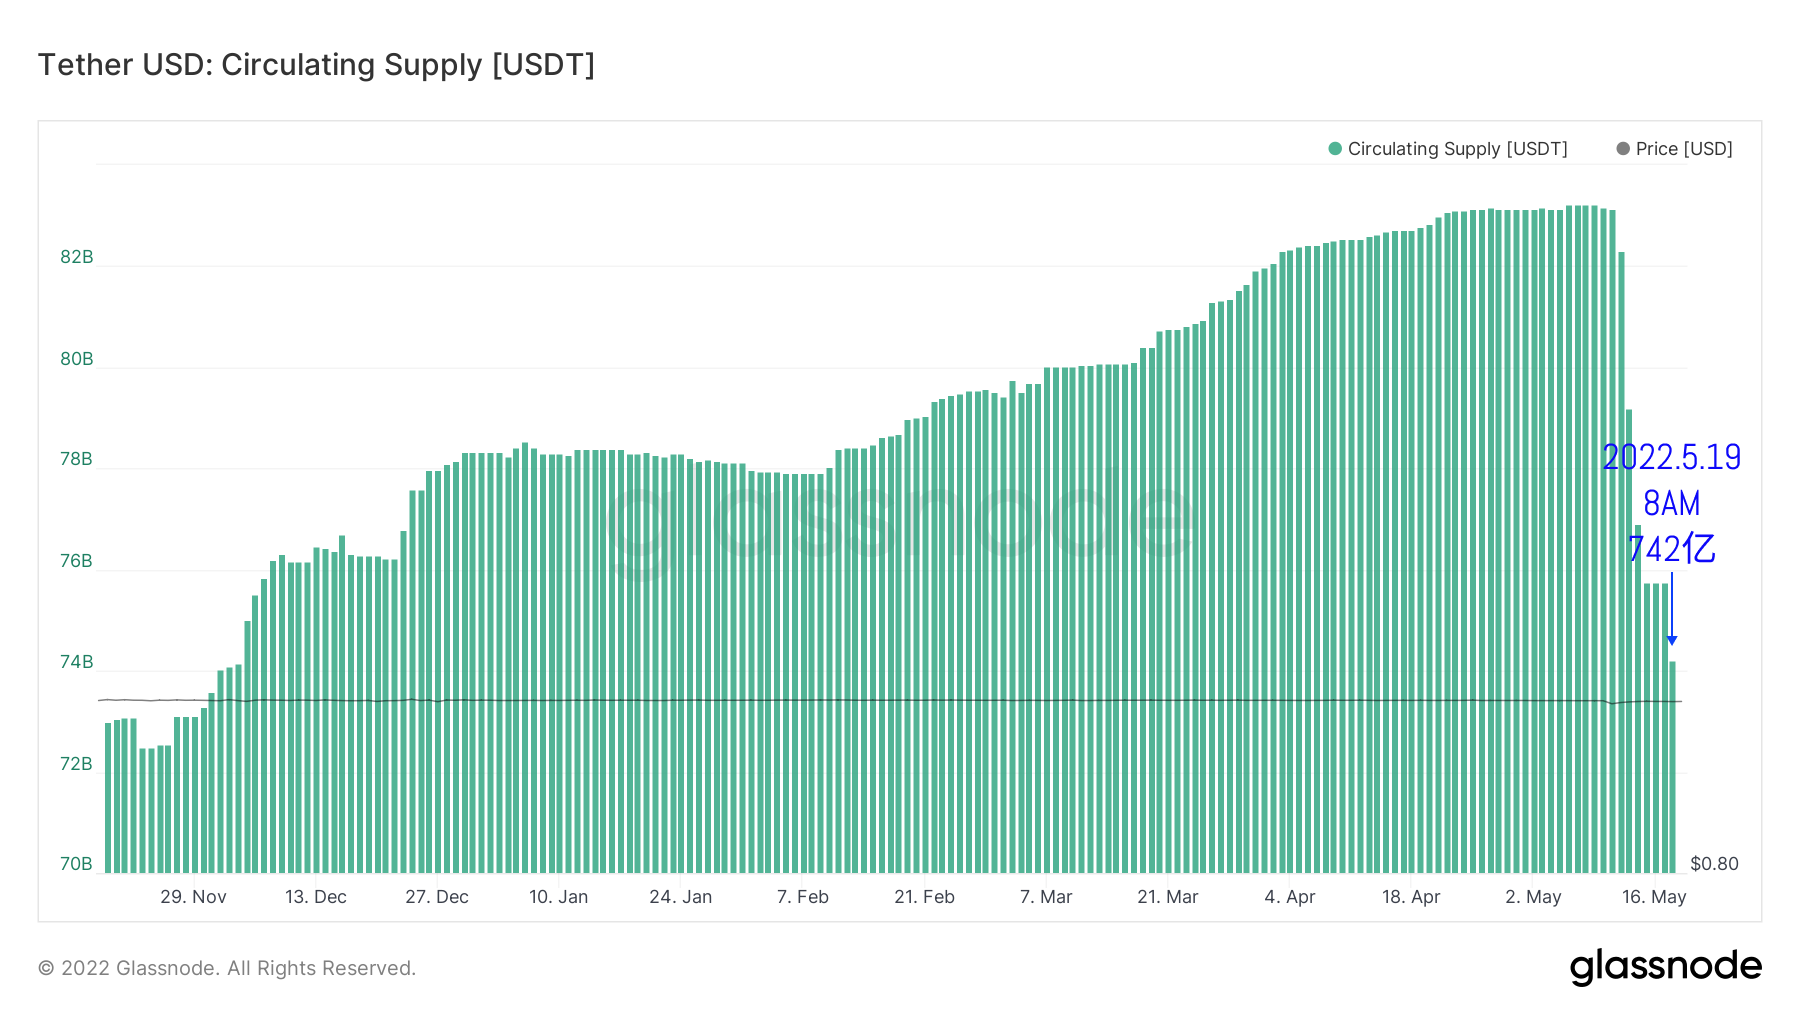
Task: Click the 74B y-axis label
Action: click(x=77, y=662)
